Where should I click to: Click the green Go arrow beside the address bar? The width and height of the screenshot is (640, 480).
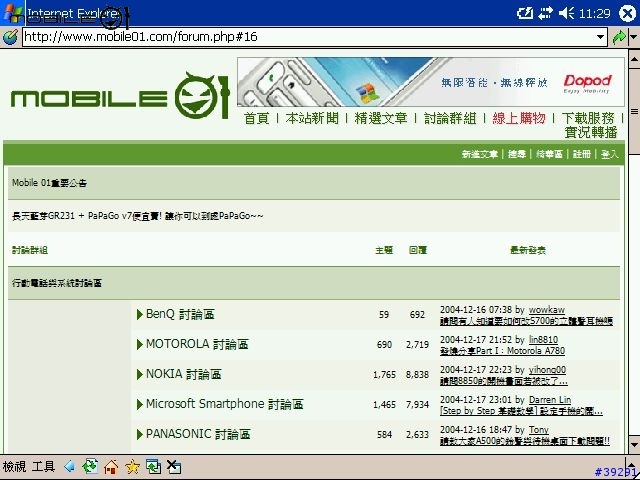[x=619, y=37]
